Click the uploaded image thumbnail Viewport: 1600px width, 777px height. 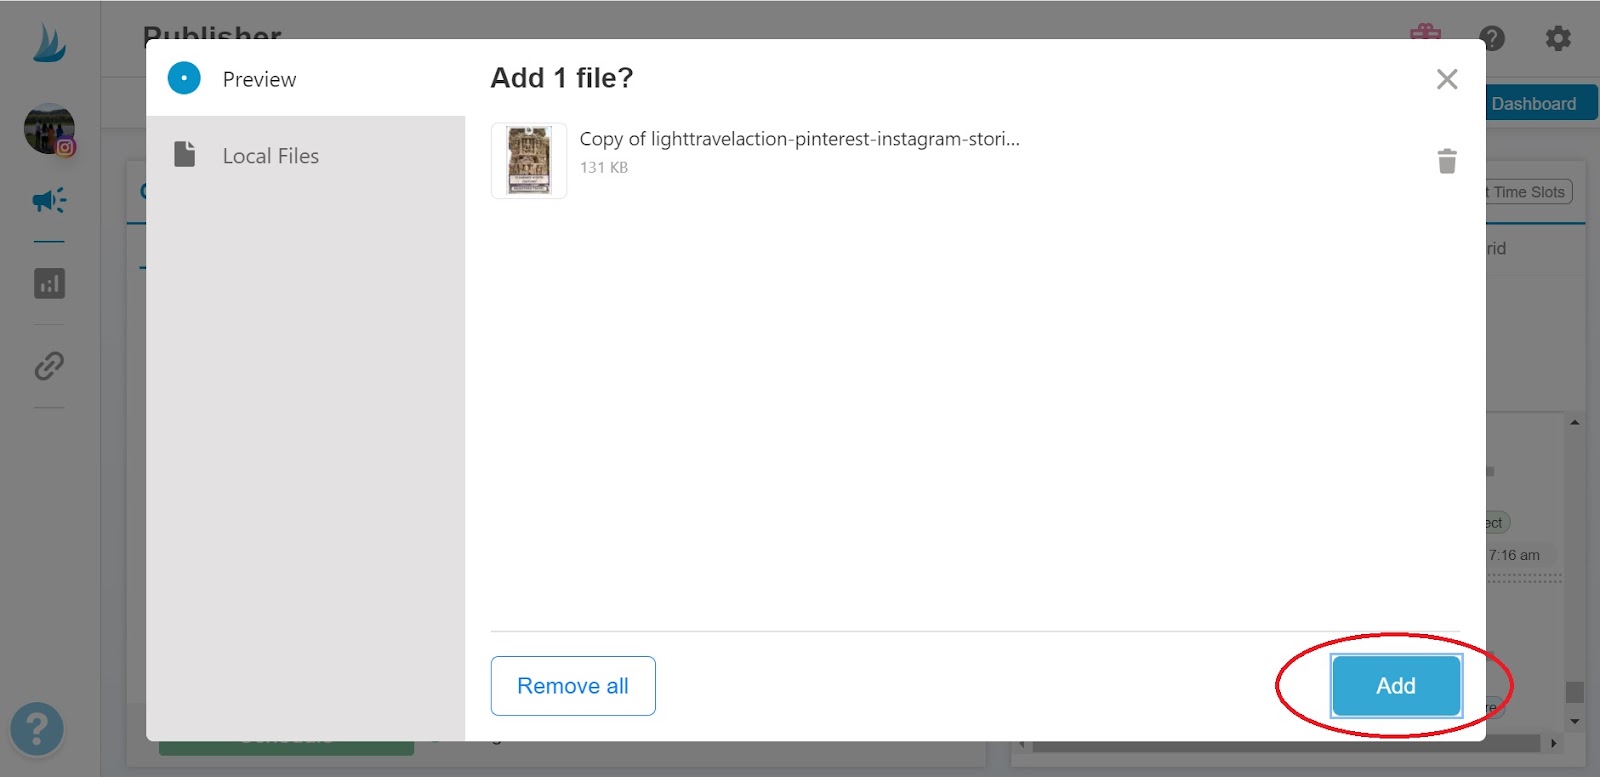pyautogui.click(x=529, y=161)
